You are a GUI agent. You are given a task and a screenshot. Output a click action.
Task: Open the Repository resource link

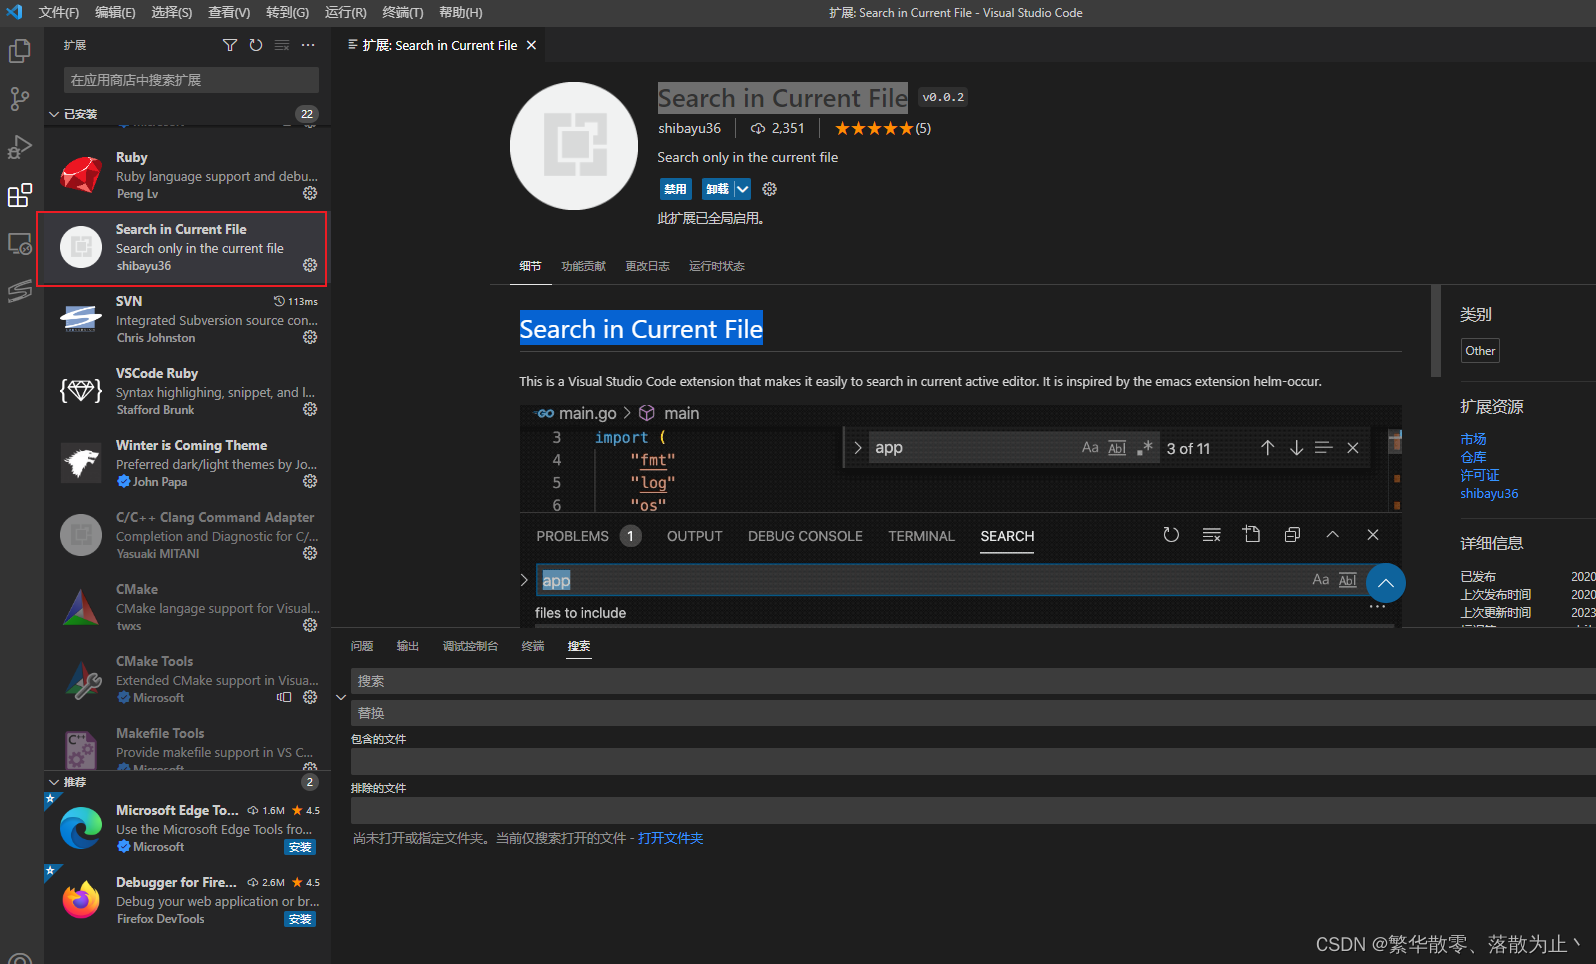(1473, 457)
